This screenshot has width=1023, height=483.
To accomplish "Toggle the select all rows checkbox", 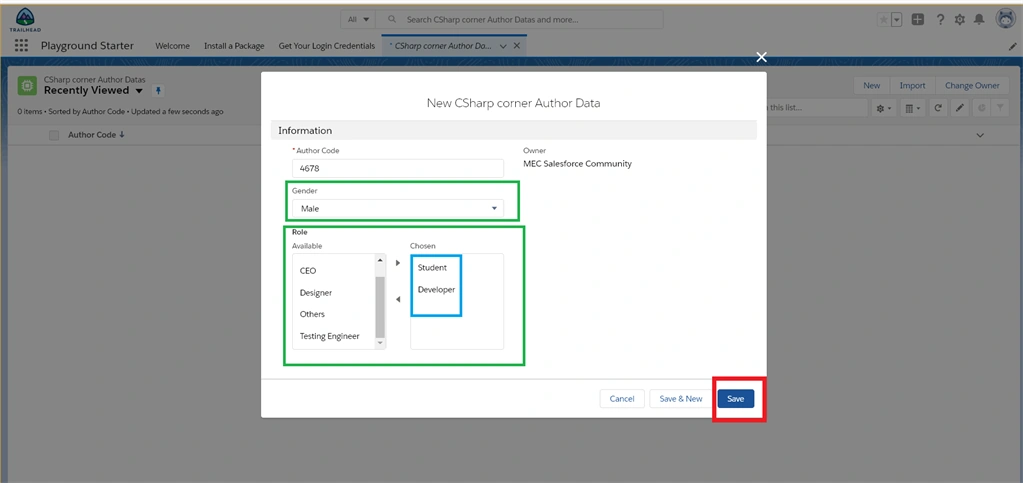I will click(54, 135).
